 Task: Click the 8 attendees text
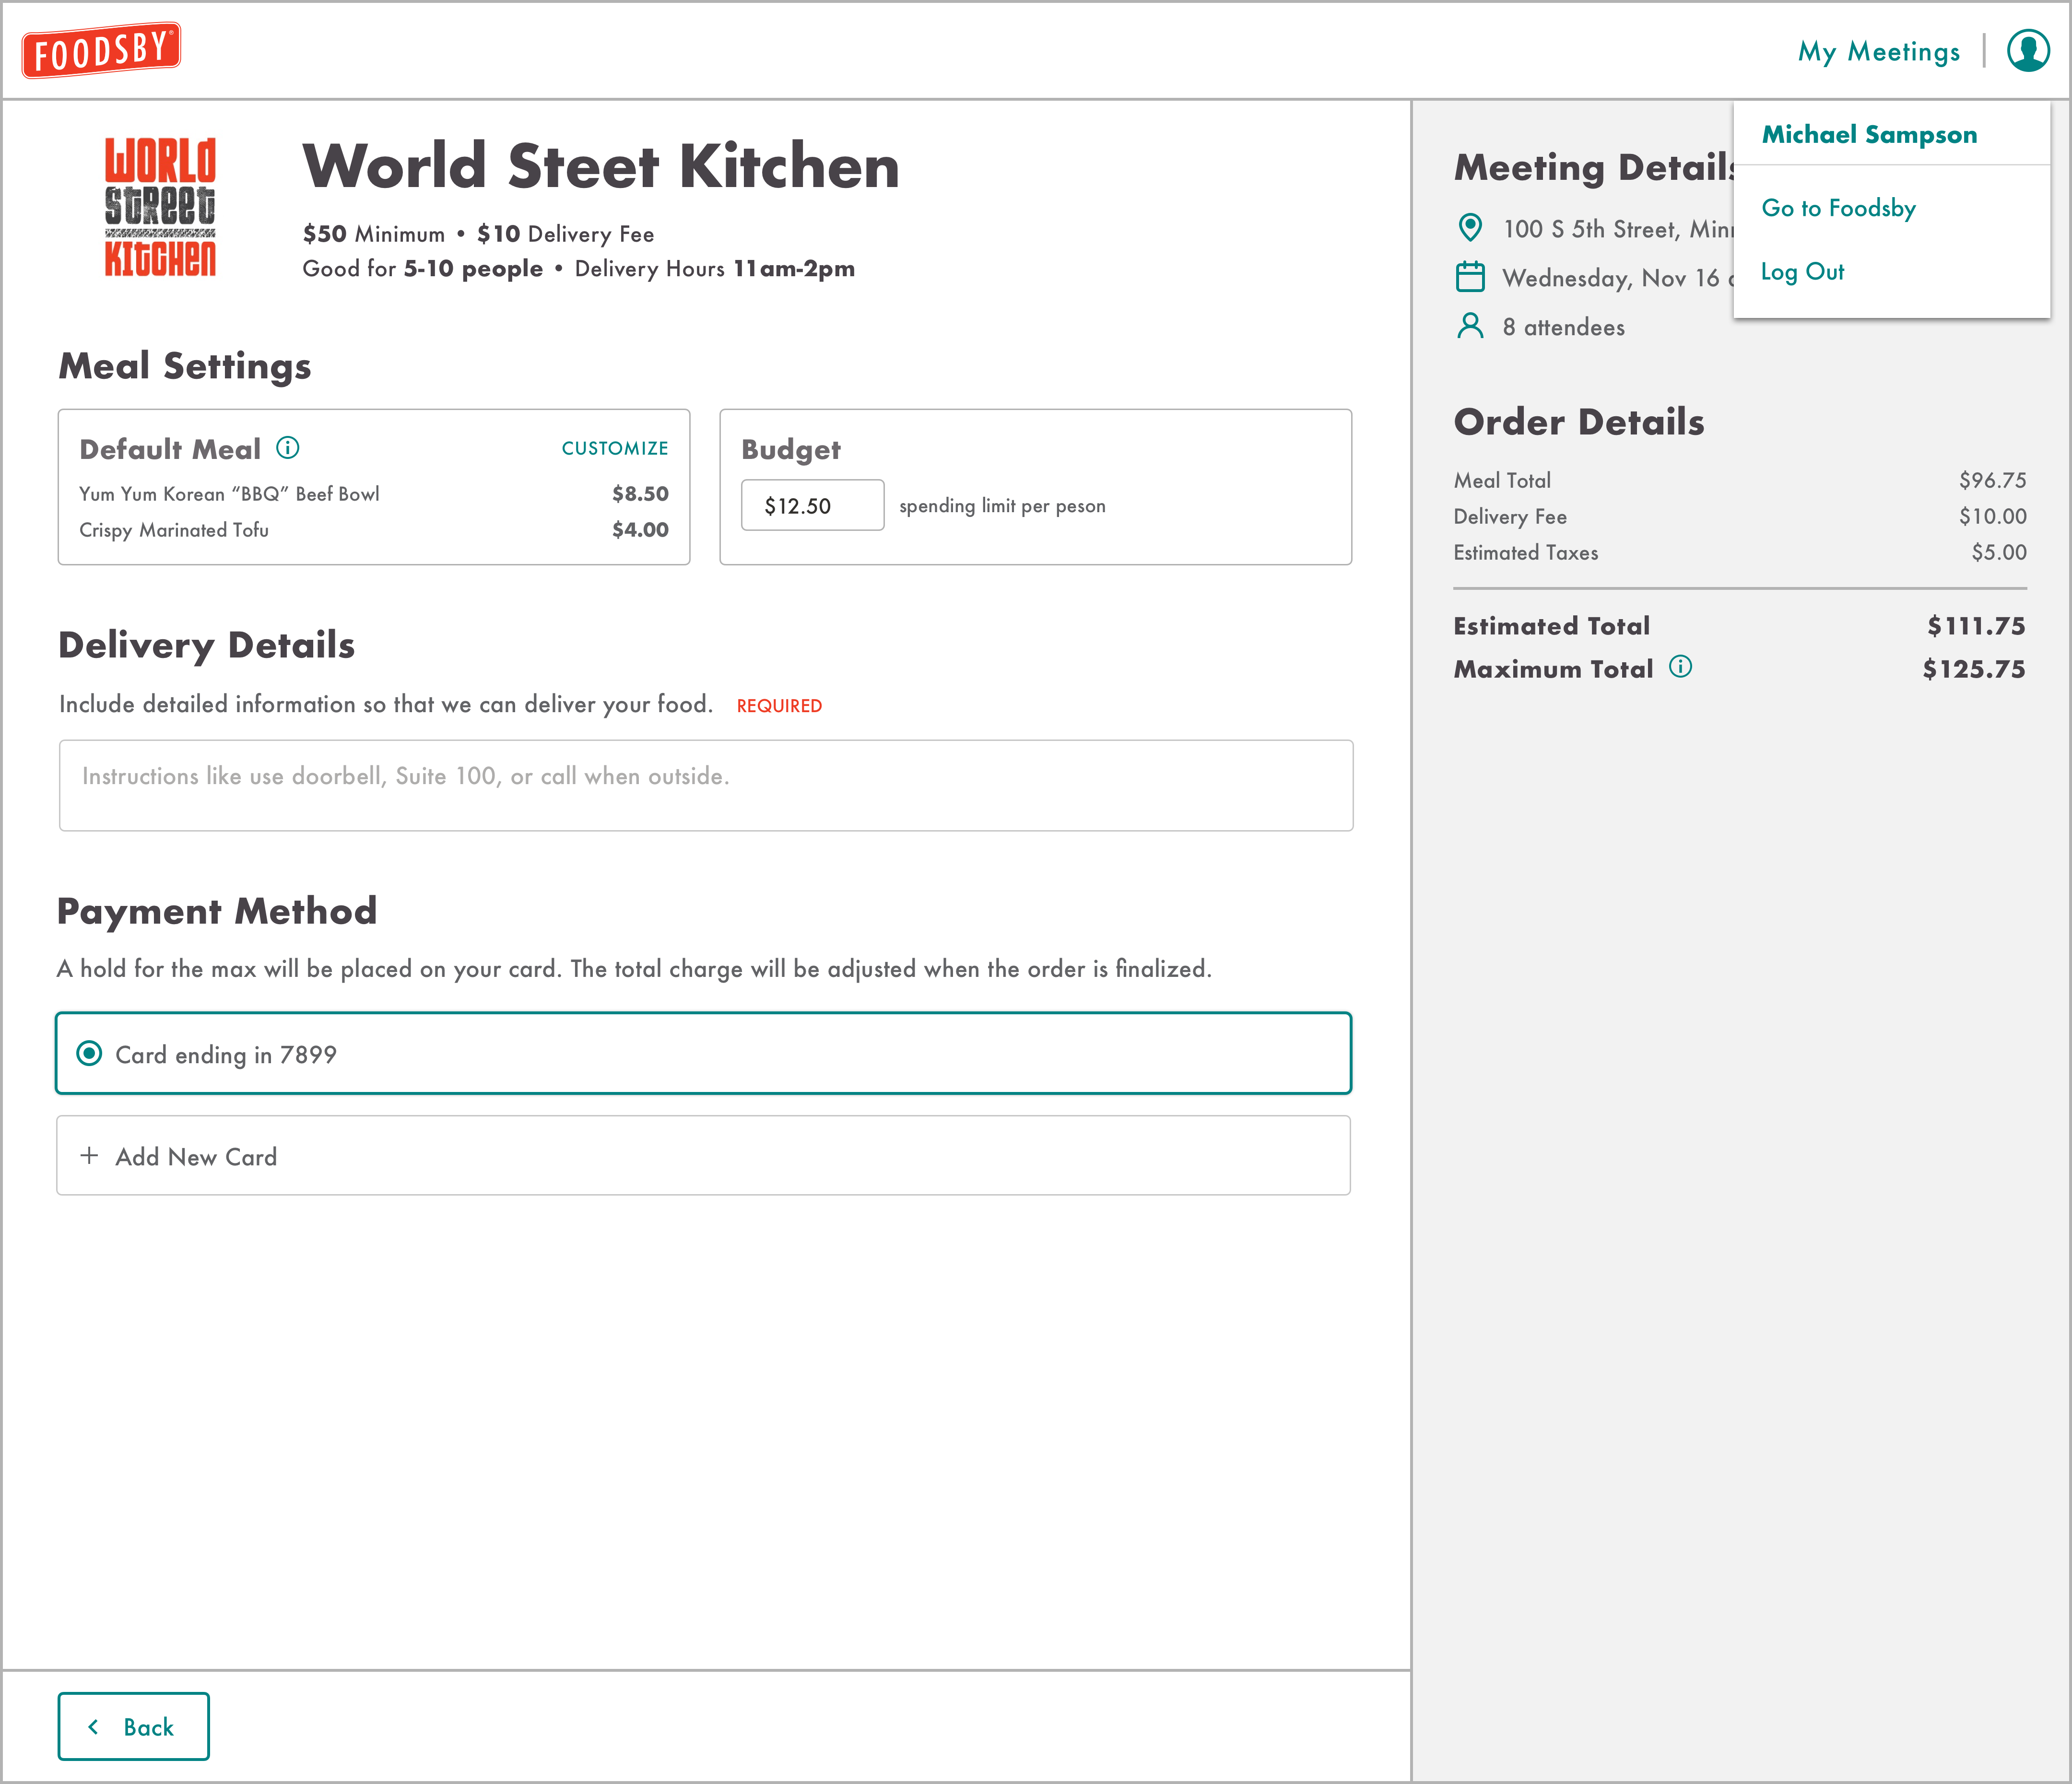click(1563, 327)
